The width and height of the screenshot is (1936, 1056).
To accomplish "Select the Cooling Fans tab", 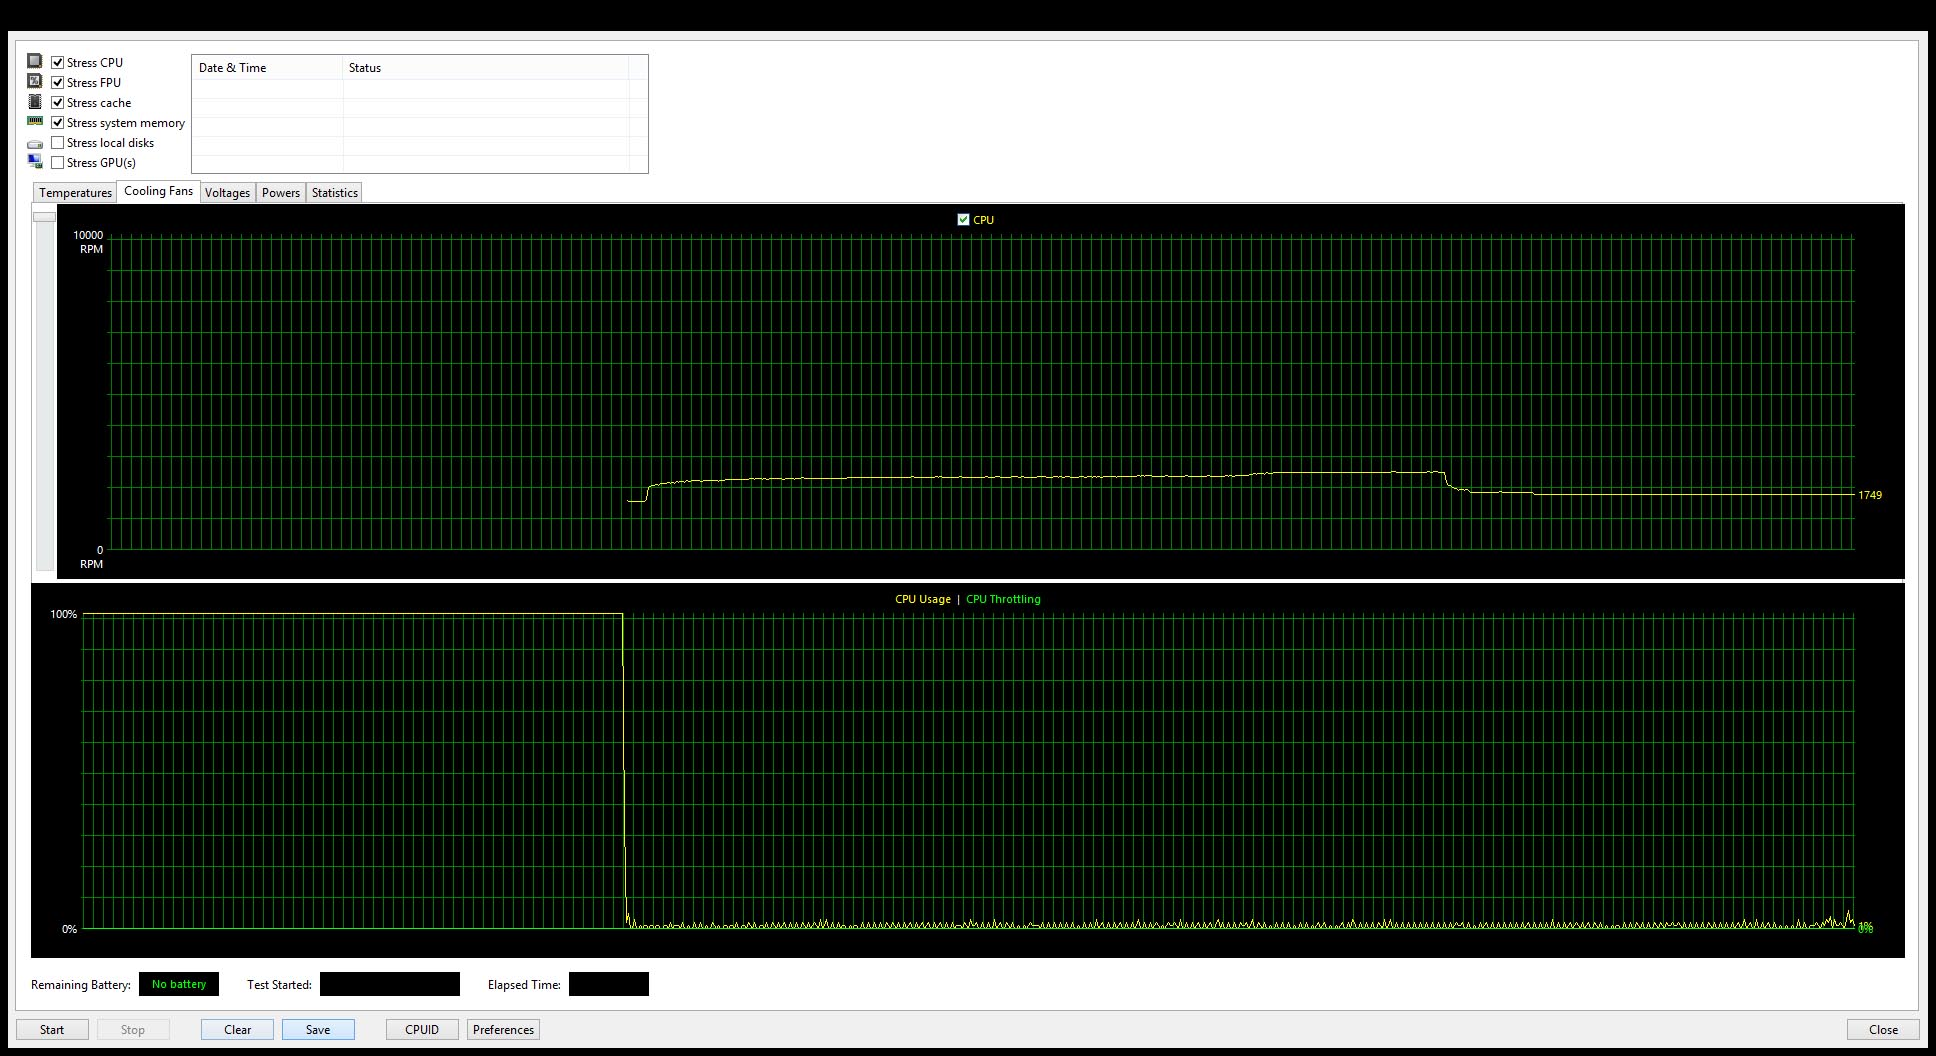I will click(x=158, y=191).
